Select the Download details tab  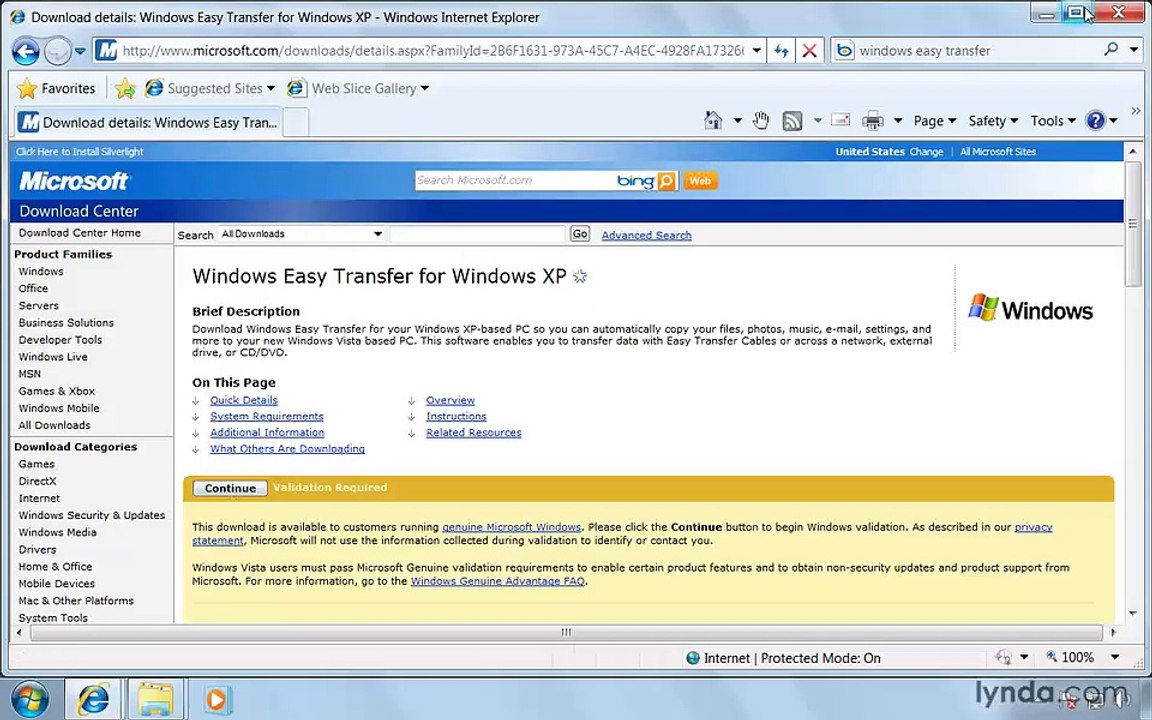pyautogui.click(x=148, y=123)
